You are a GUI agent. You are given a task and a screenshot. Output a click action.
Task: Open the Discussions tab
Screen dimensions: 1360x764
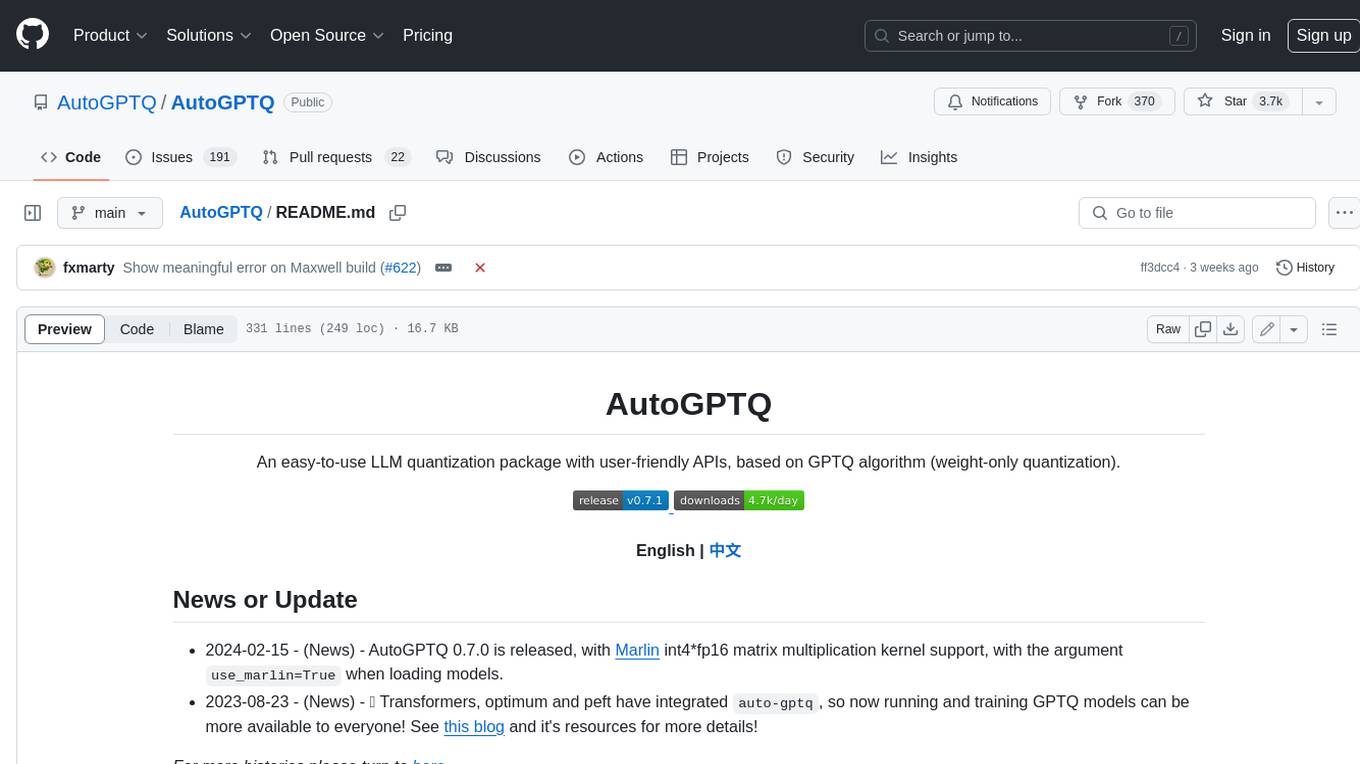(489, 157)
